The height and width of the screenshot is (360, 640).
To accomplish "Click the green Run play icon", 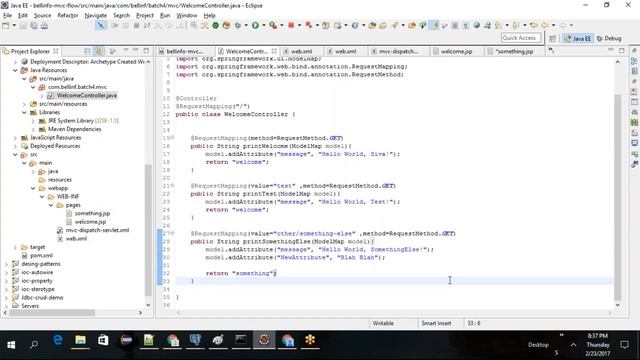I will click(x=255, y=26).
